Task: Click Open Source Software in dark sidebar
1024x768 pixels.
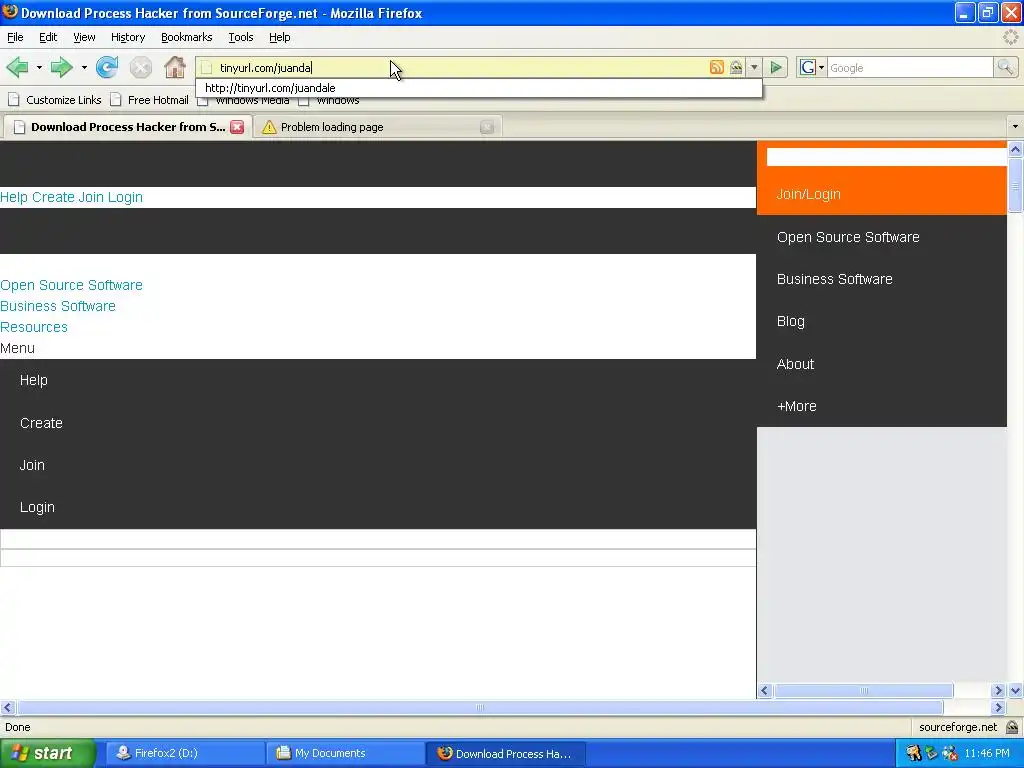Action: click(848, 237)
